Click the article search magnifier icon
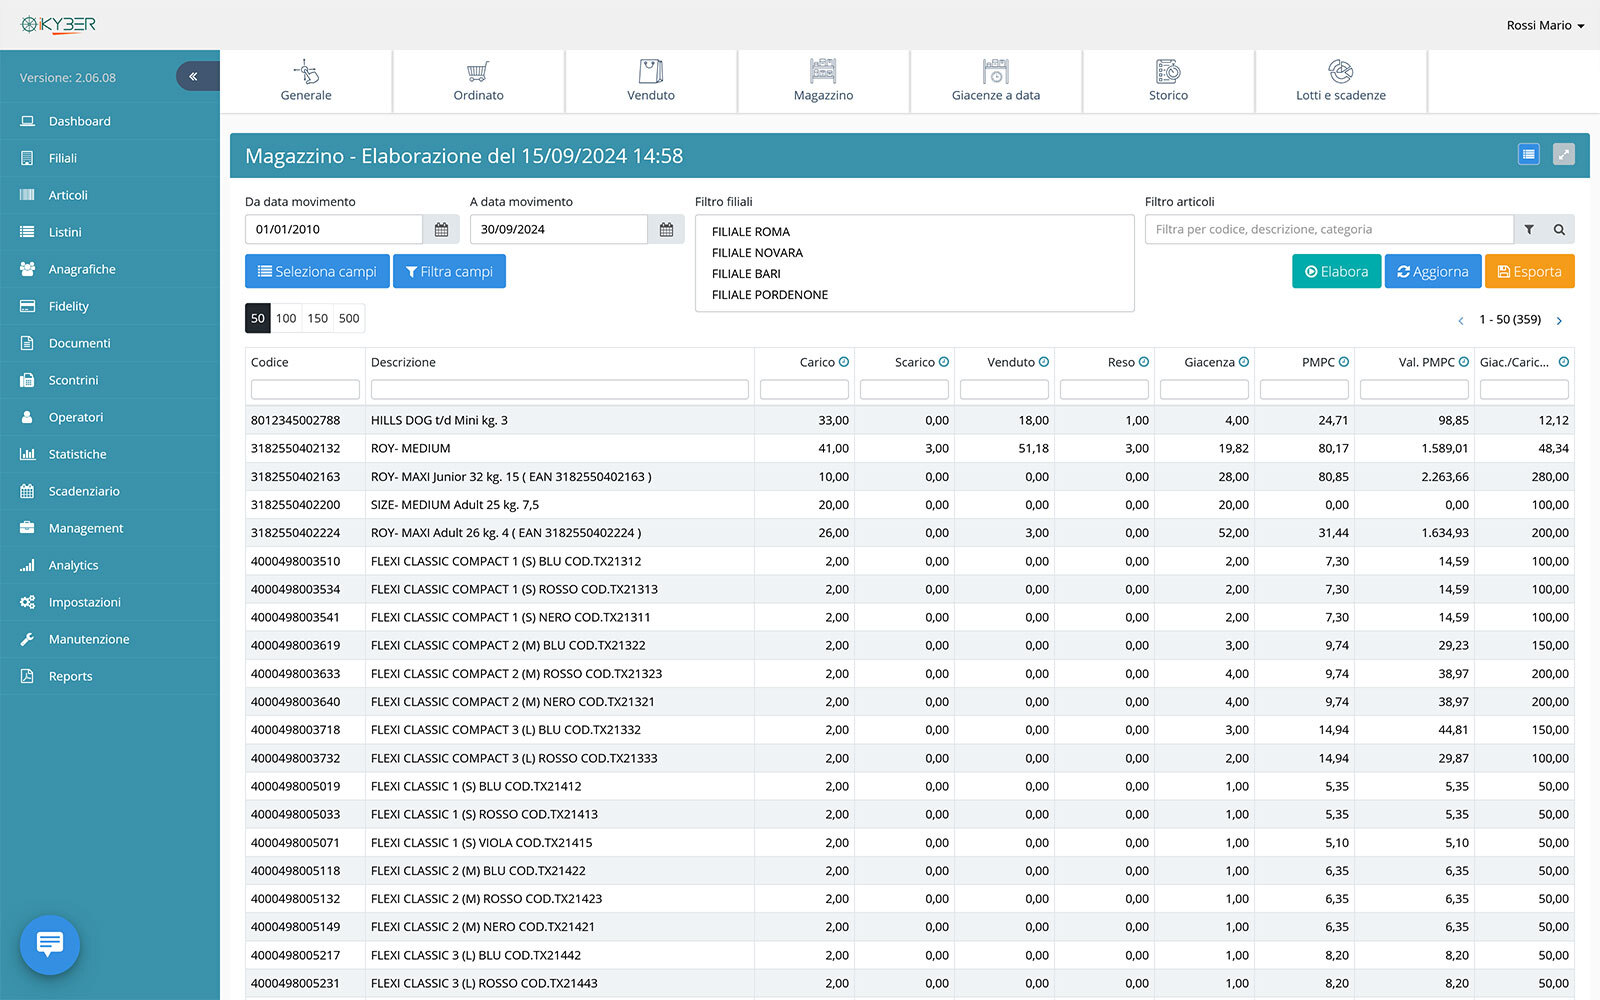Image resolution: width=1600 pixels, height=1000 pixels. tap(1559, 230)
